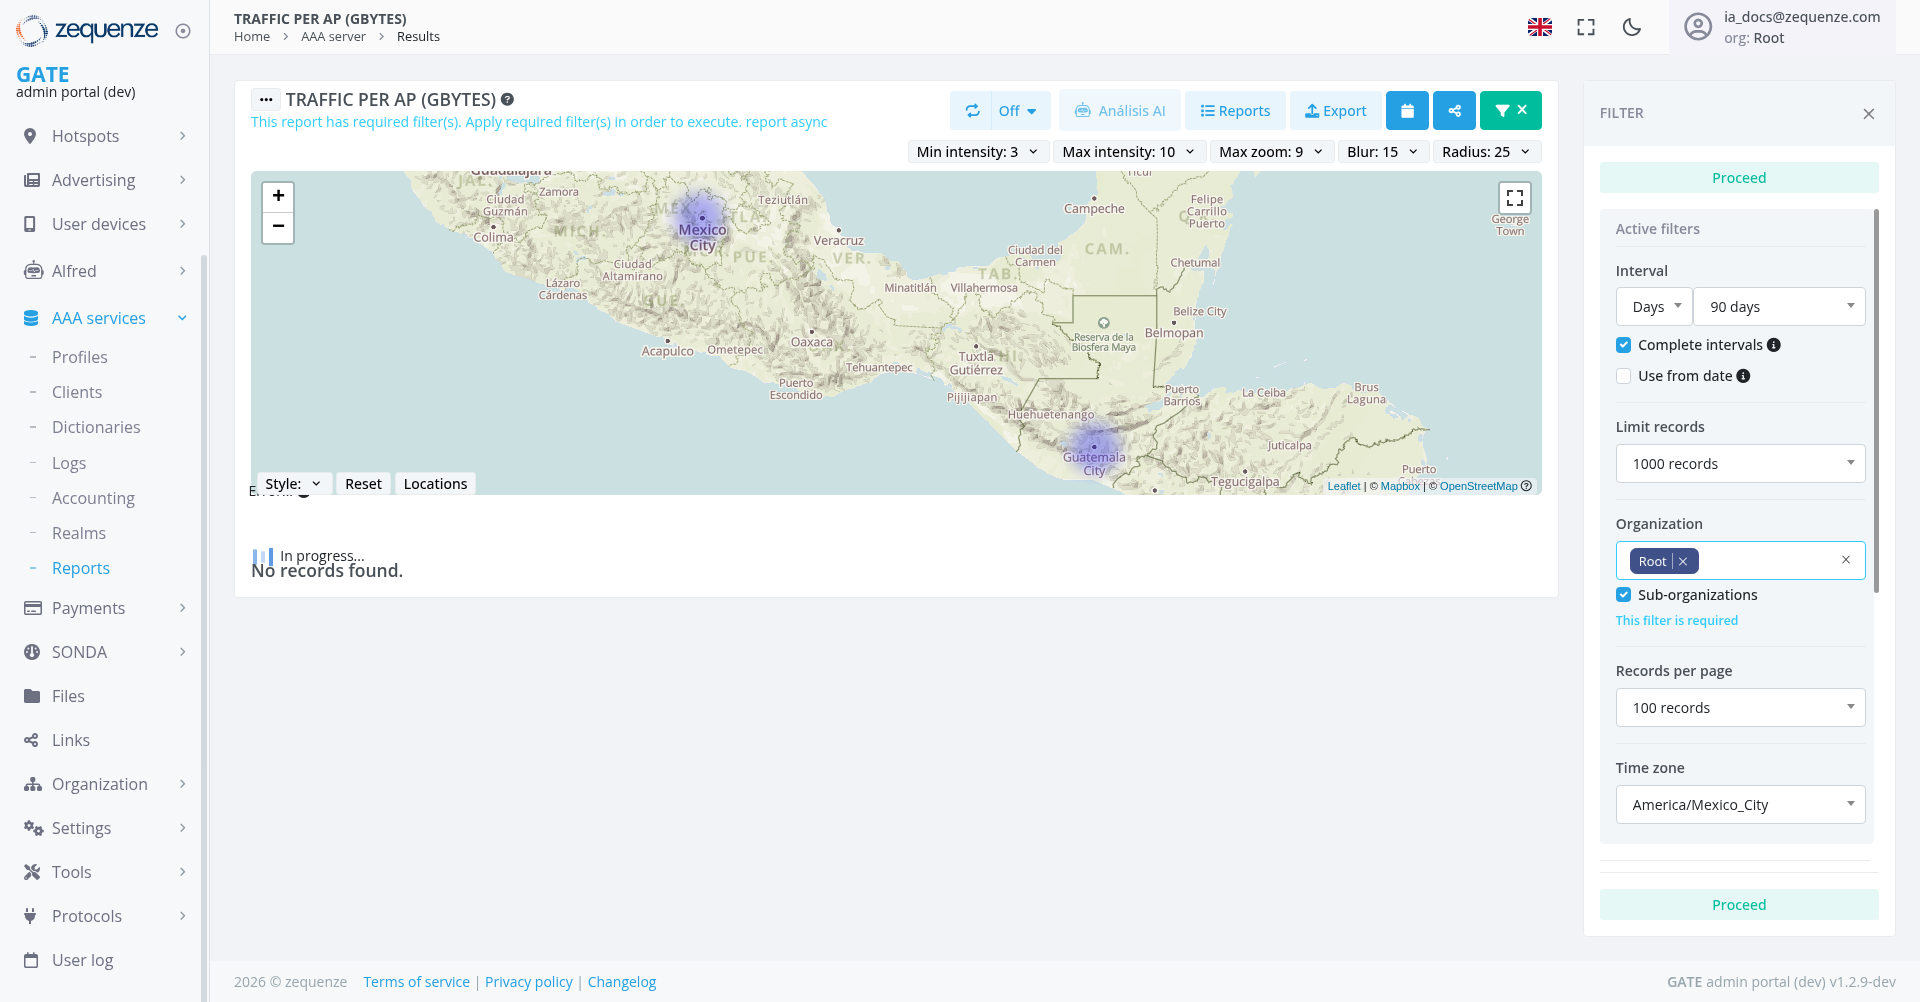1920x1002 pixels.
Task: Open Reports under AAA services
Action: [81, 568]
